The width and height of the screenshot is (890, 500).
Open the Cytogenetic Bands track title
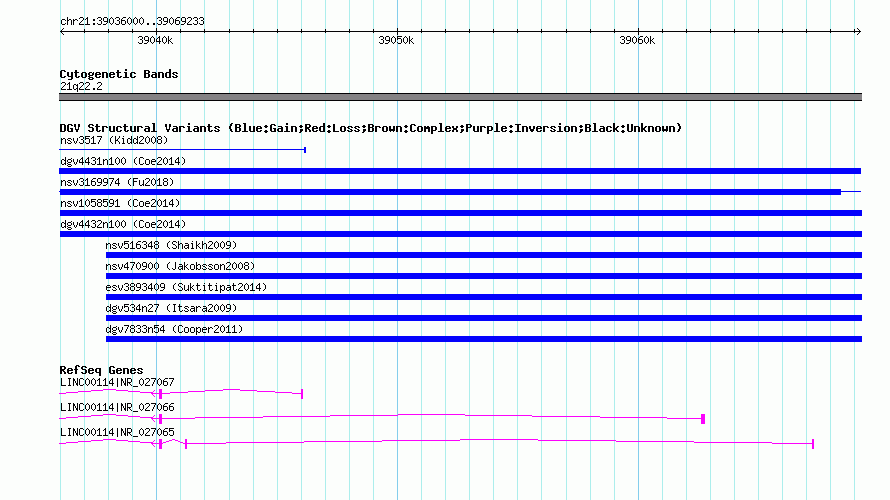[x=119, y=74]
